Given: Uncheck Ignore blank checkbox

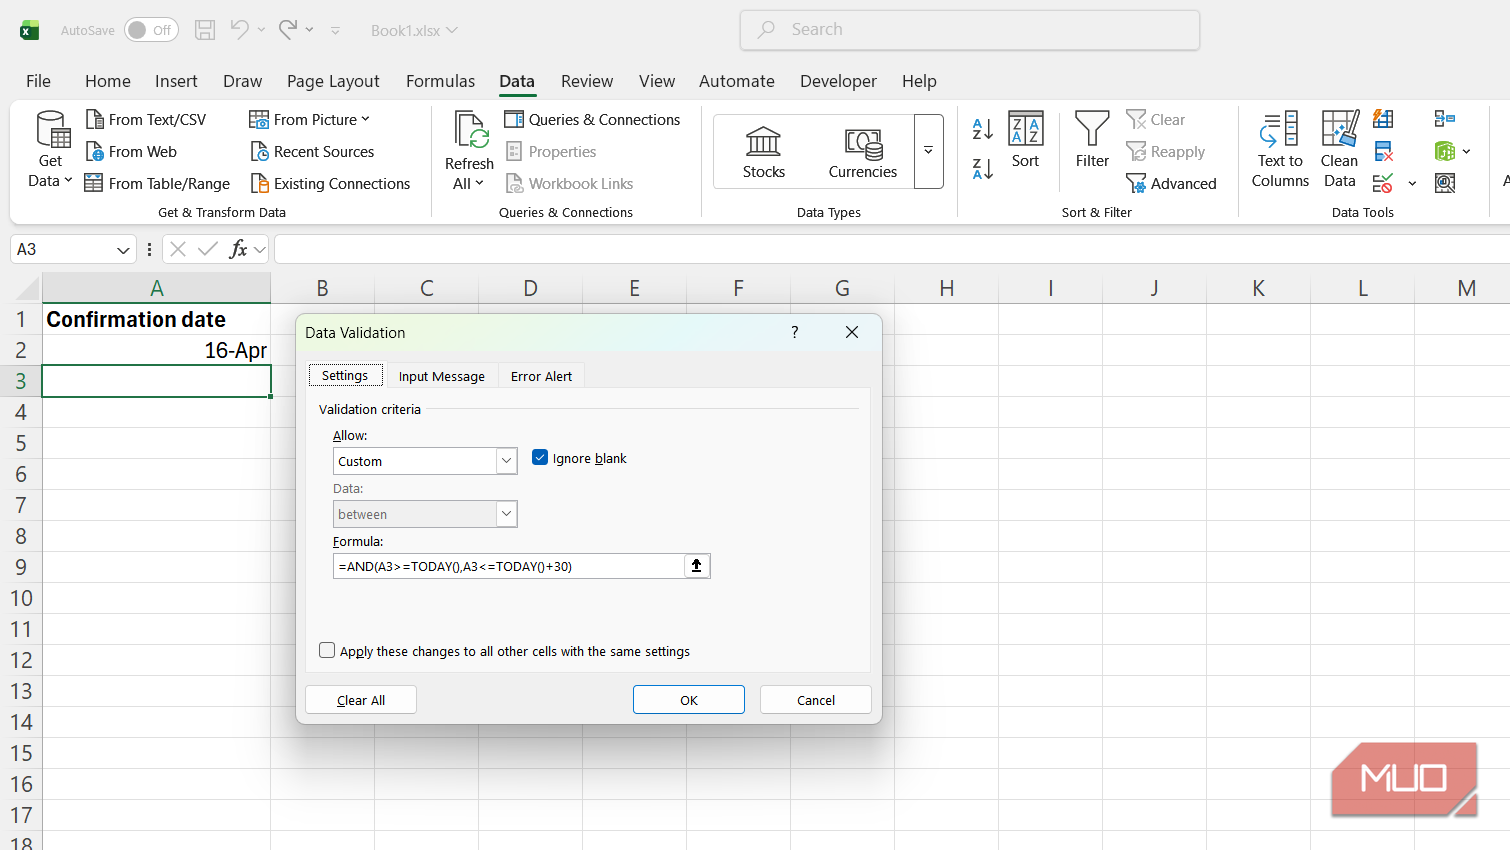Looking at the screenshot, I should (x=540, y=457).
